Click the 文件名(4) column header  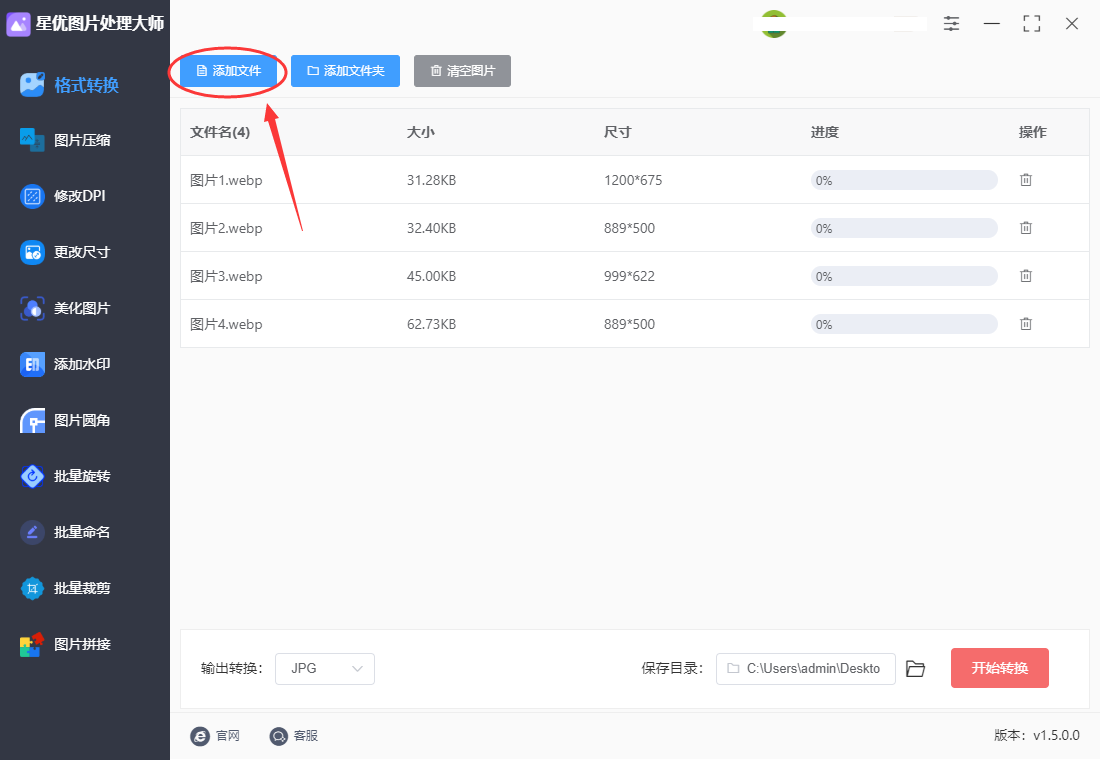click(x=220, y=132)
